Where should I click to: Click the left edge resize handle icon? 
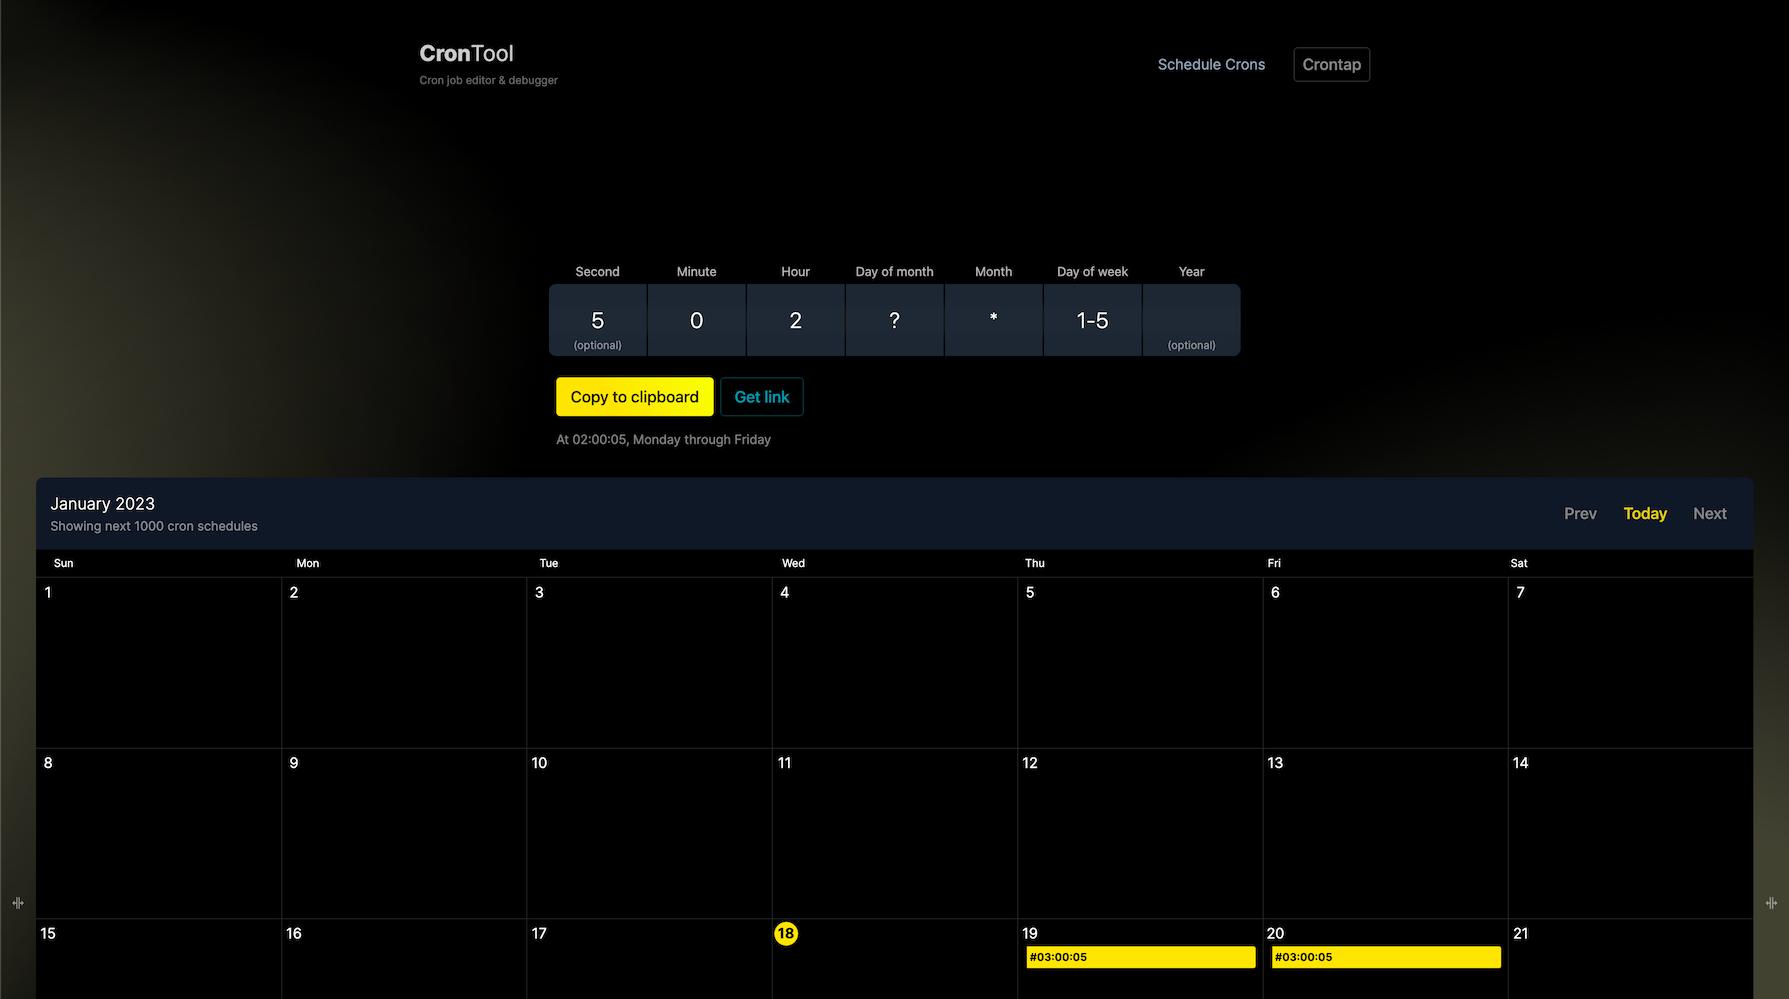[x=18, y=903]
